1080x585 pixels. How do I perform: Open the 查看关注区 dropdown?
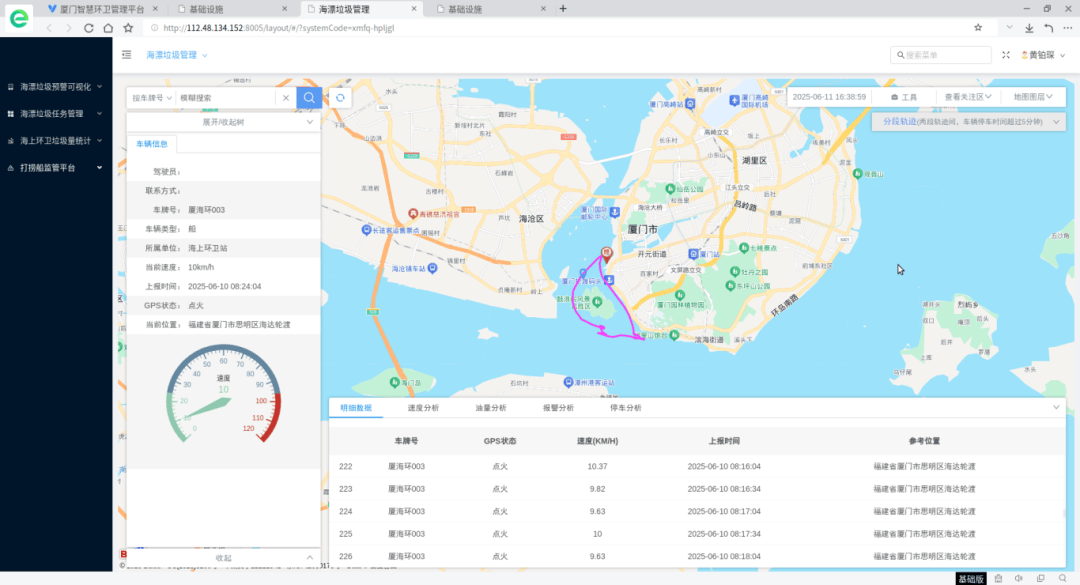click(x=969, y=97)
